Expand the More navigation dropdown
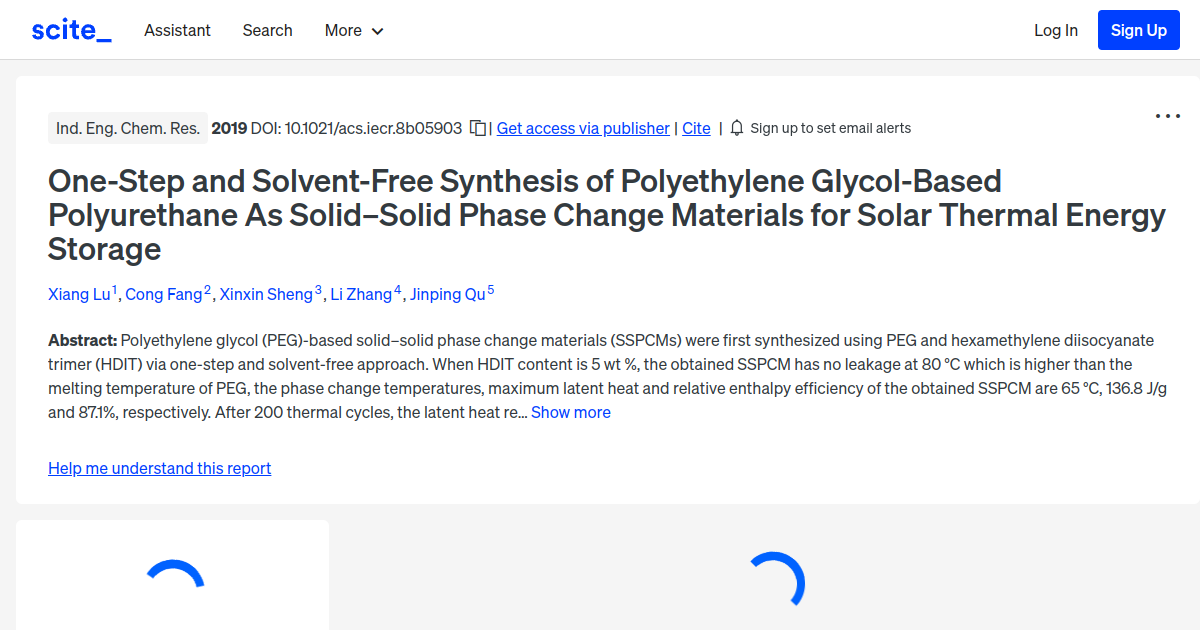The height and width of the screenshot is (630, 1200). point(353,30)
